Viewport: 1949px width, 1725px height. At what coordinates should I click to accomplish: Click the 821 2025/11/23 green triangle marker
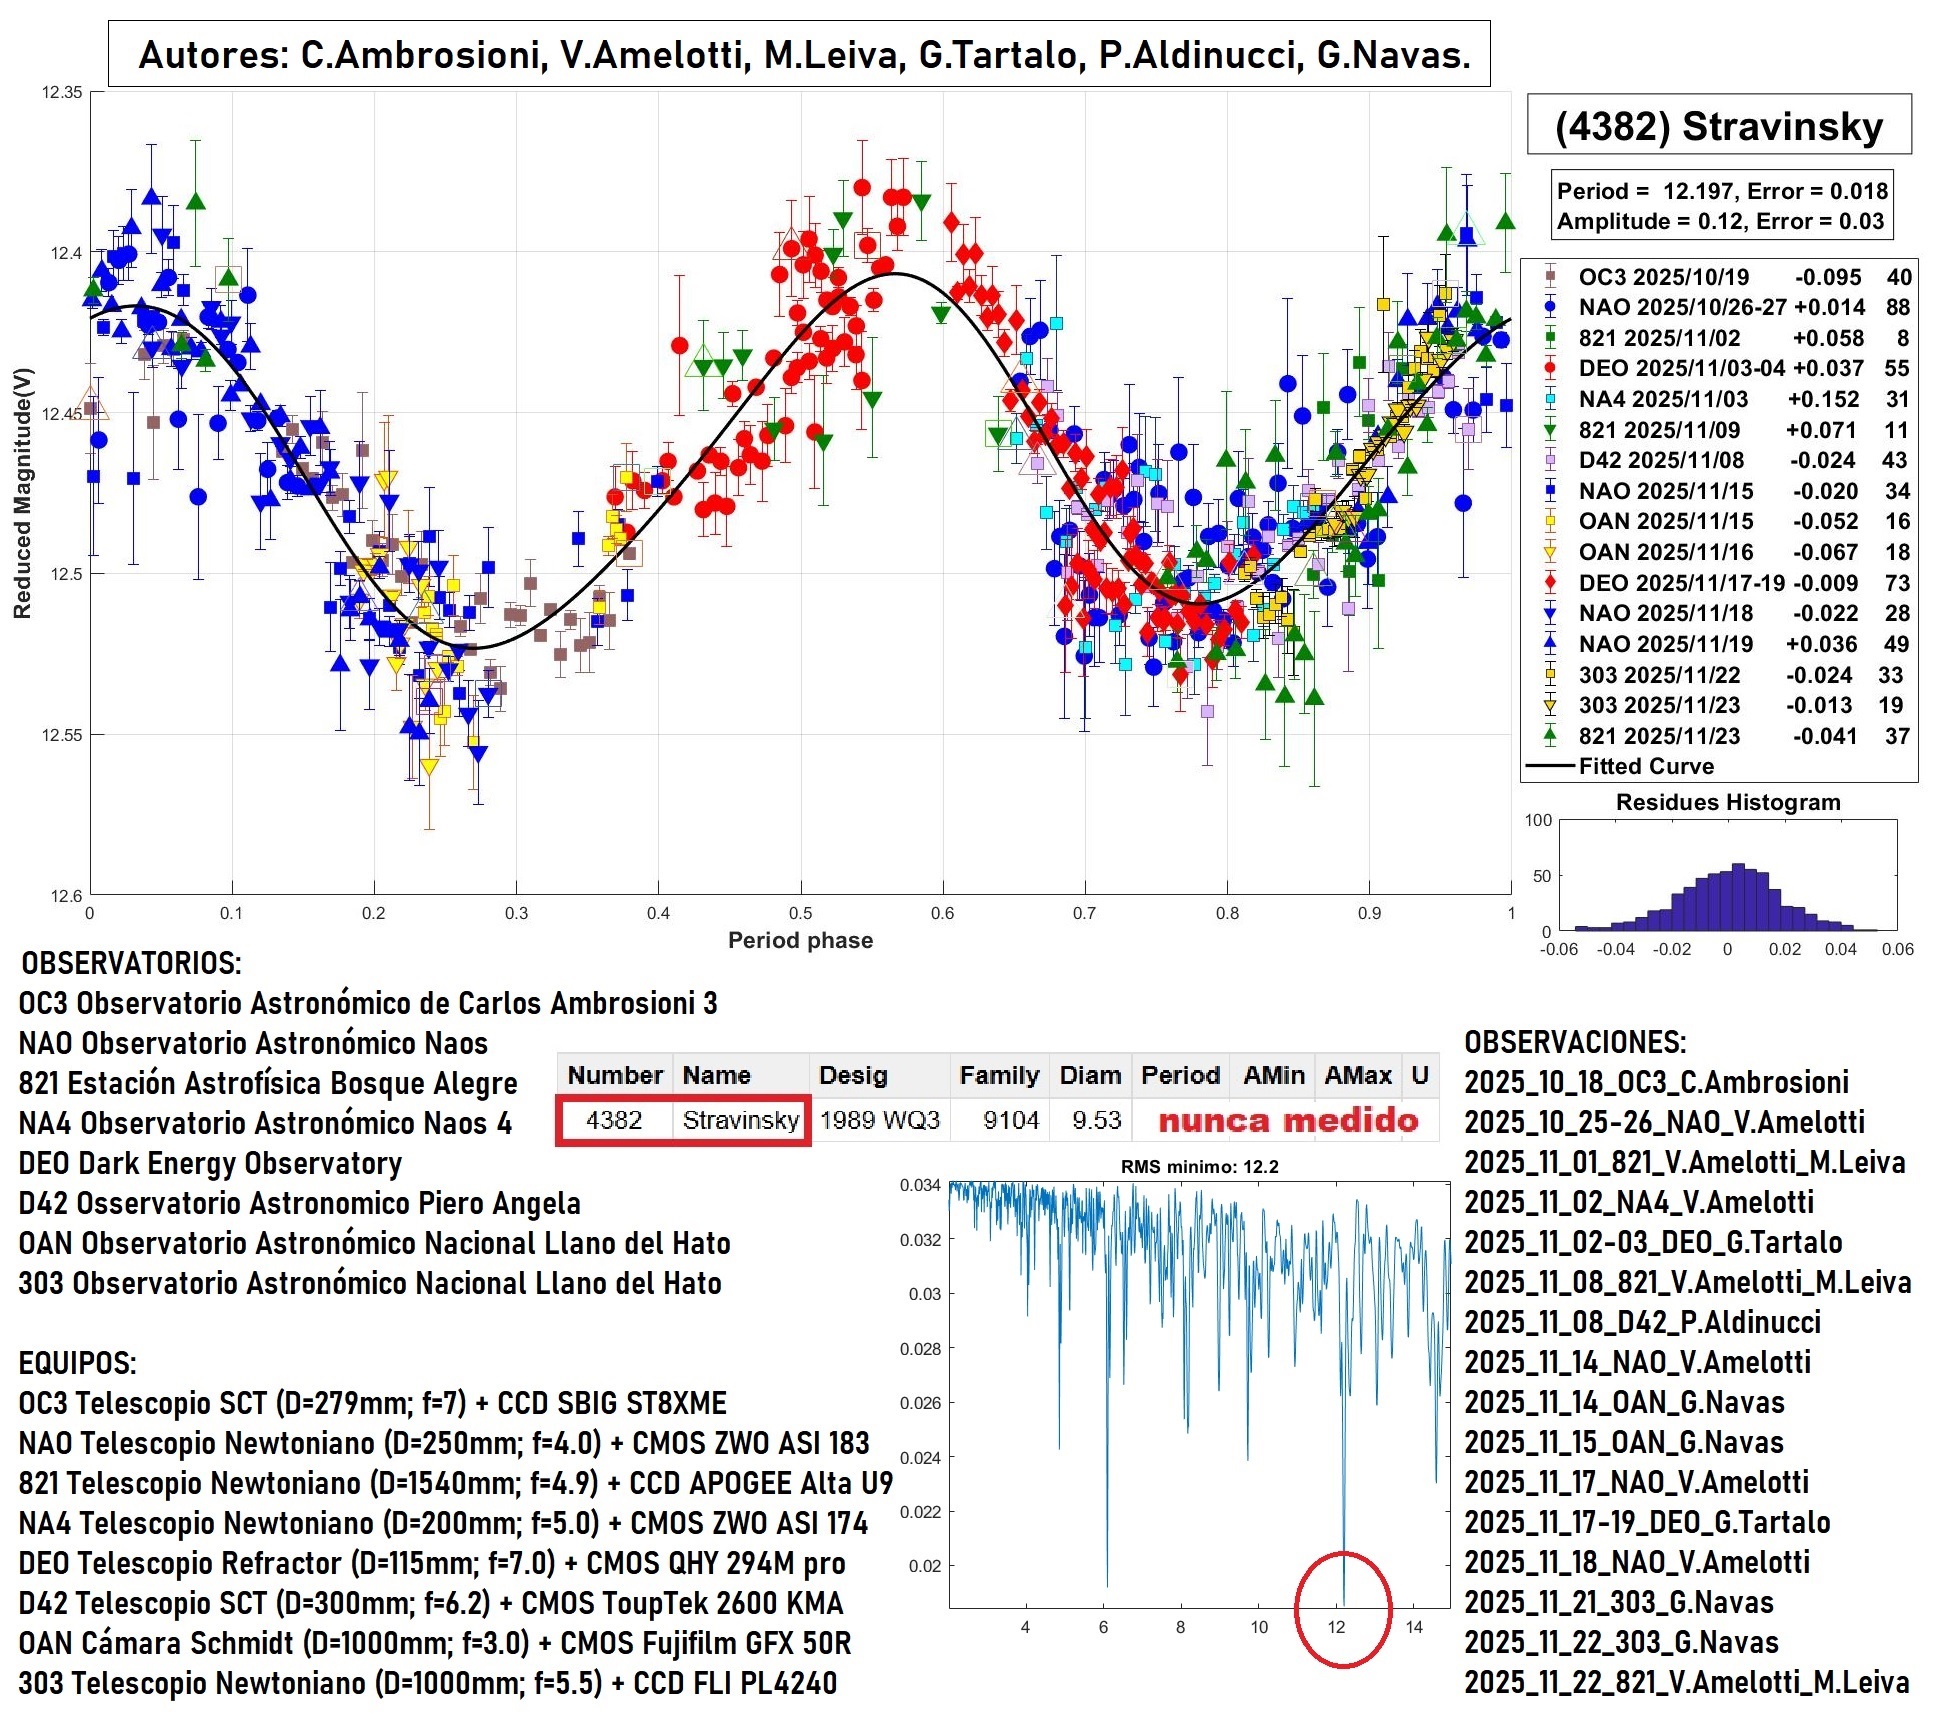(x=1549, y=736)
